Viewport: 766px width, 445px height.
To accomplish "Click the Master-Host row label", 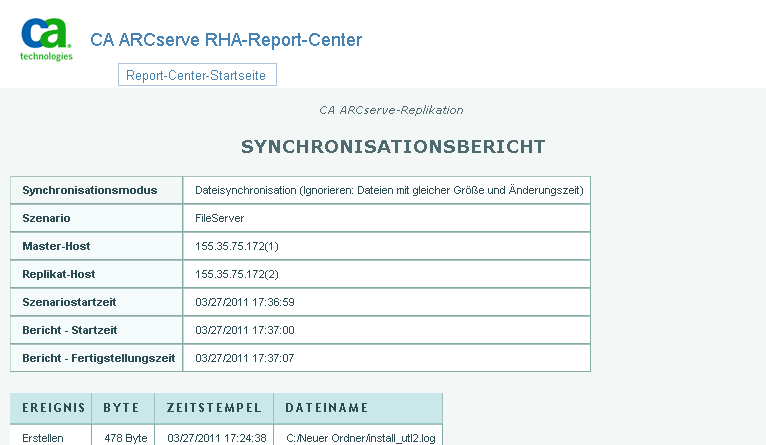I will point(59,245).
